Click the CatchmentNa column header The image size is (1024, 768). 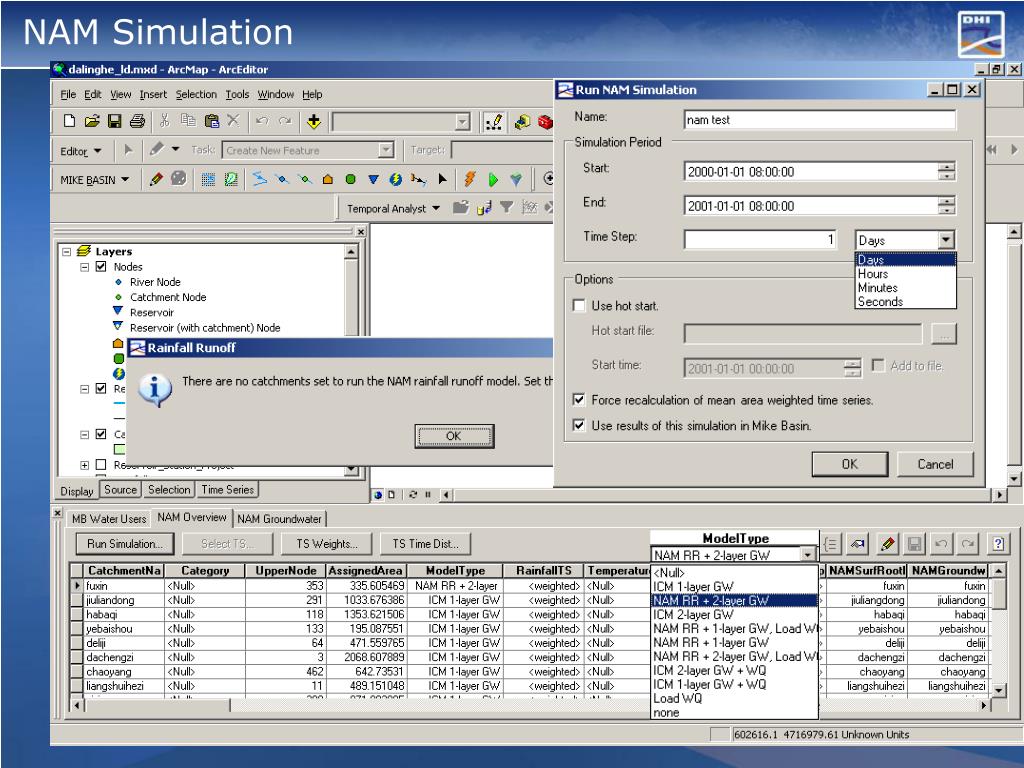[x=124, y=570]
